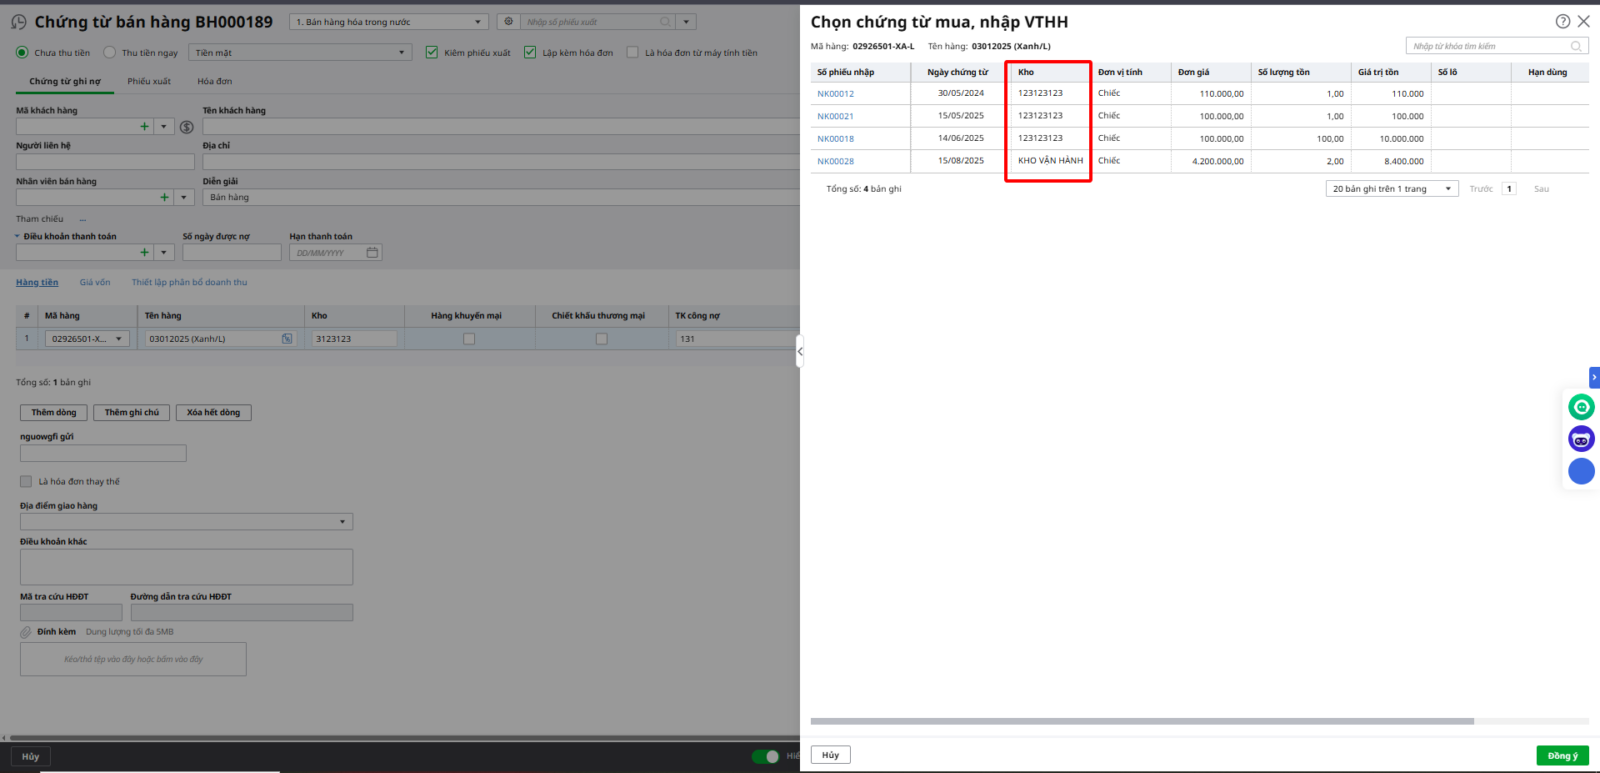Switch to the Phiếu xuất tab
This screenshot has width=1600, height=773.
tap(149, 81)
